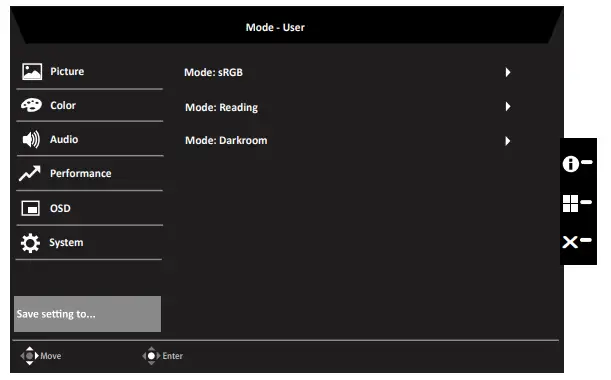Click the Move hint label

click(51, 356)
